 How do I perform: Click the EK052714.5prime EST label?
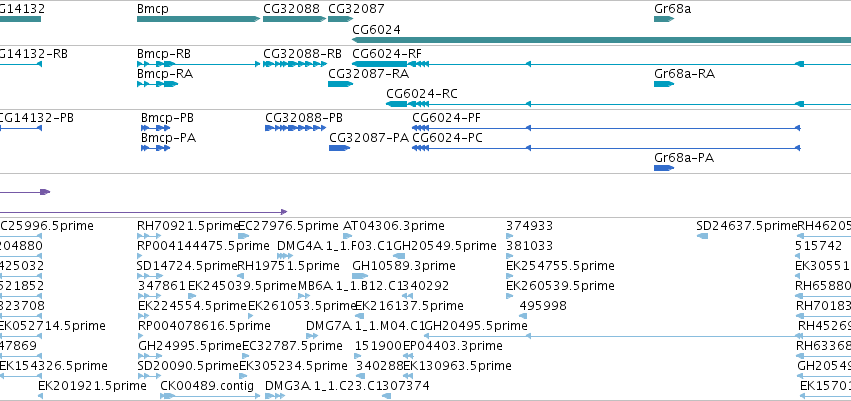53,326
